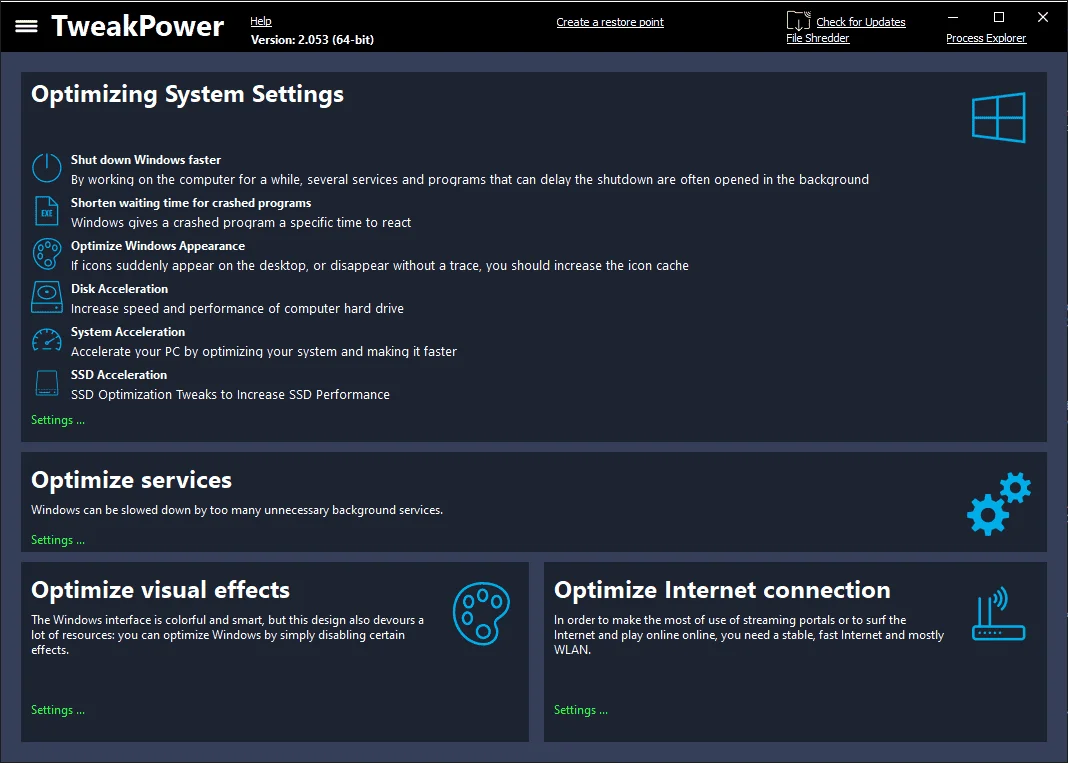Select Shut down Windows faster title
Screen dimensions: 1068x763
pyautogui.click(x=146, y=159)
